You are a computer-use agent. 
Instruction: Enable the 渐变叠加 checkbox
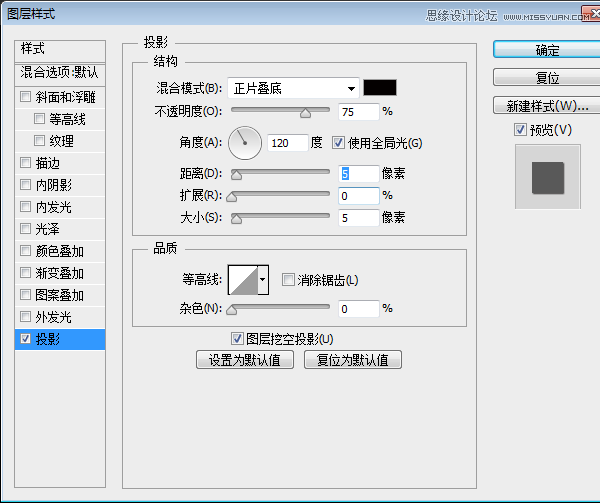click(25, 273)
